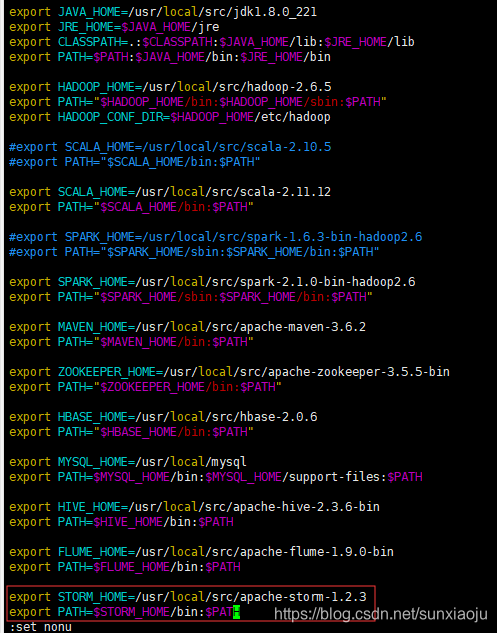Click the line 'export HBASE_HOME=/usr/local/src/hbase-2.0.6'
497x633 pixels.
tap(163, 417)
